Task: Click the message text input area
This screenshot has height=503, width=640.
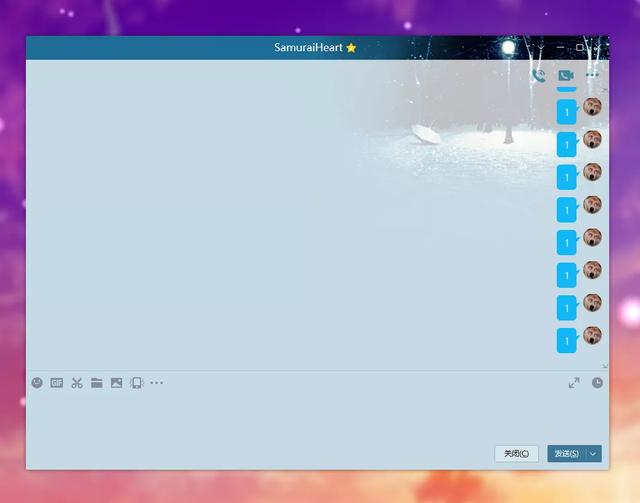Action: pos(317,416)
